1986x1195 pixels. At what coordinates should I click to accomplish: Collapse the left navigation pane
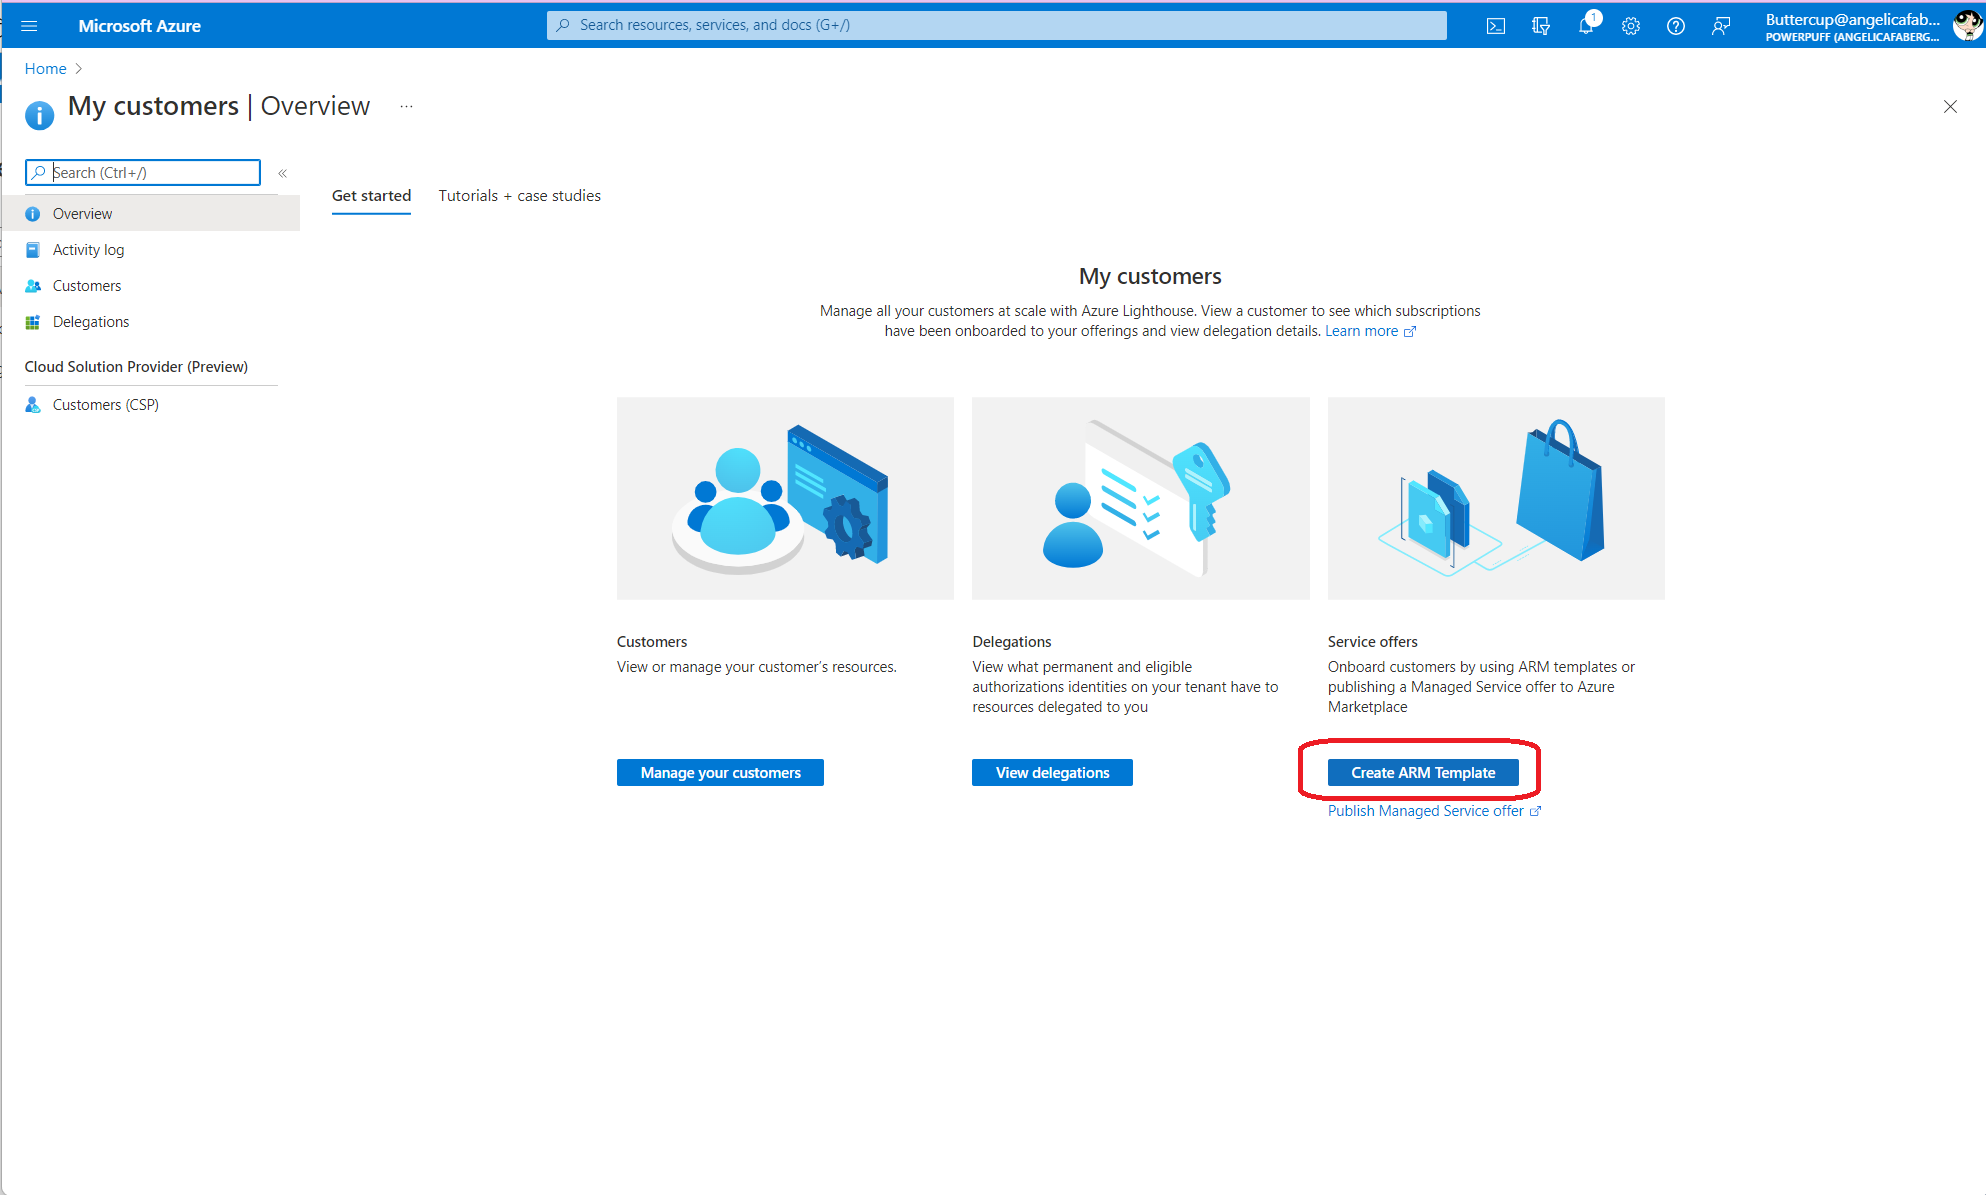pyautogui.click(x=283, y=173)
